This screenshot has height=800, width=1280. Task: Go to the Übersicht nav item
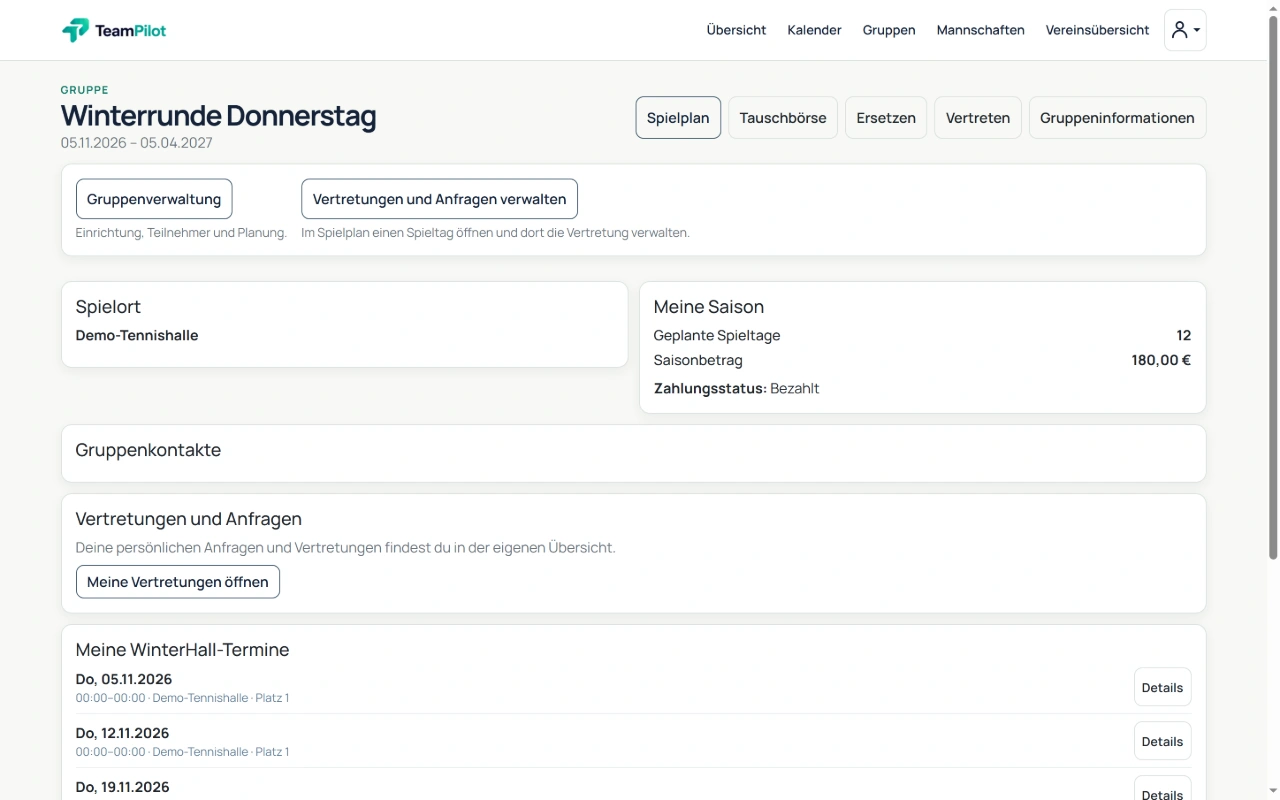(x=736, y=30)
